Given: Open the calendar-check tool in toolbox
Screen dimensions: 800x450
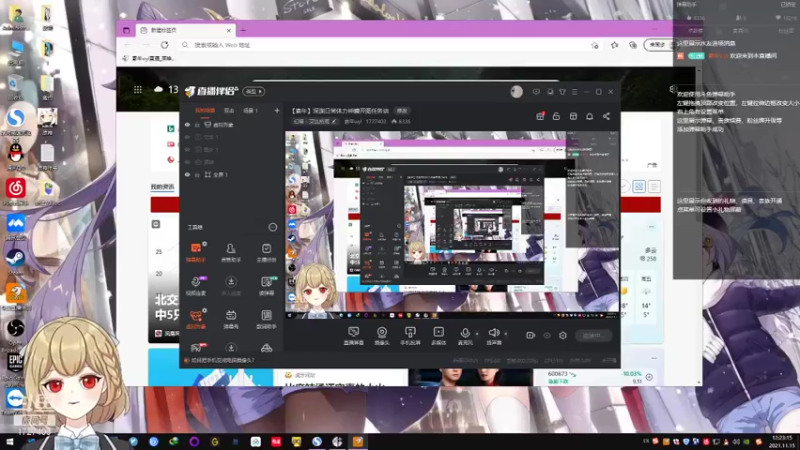Looking at the screenshot, I should [x=266, y=252].
